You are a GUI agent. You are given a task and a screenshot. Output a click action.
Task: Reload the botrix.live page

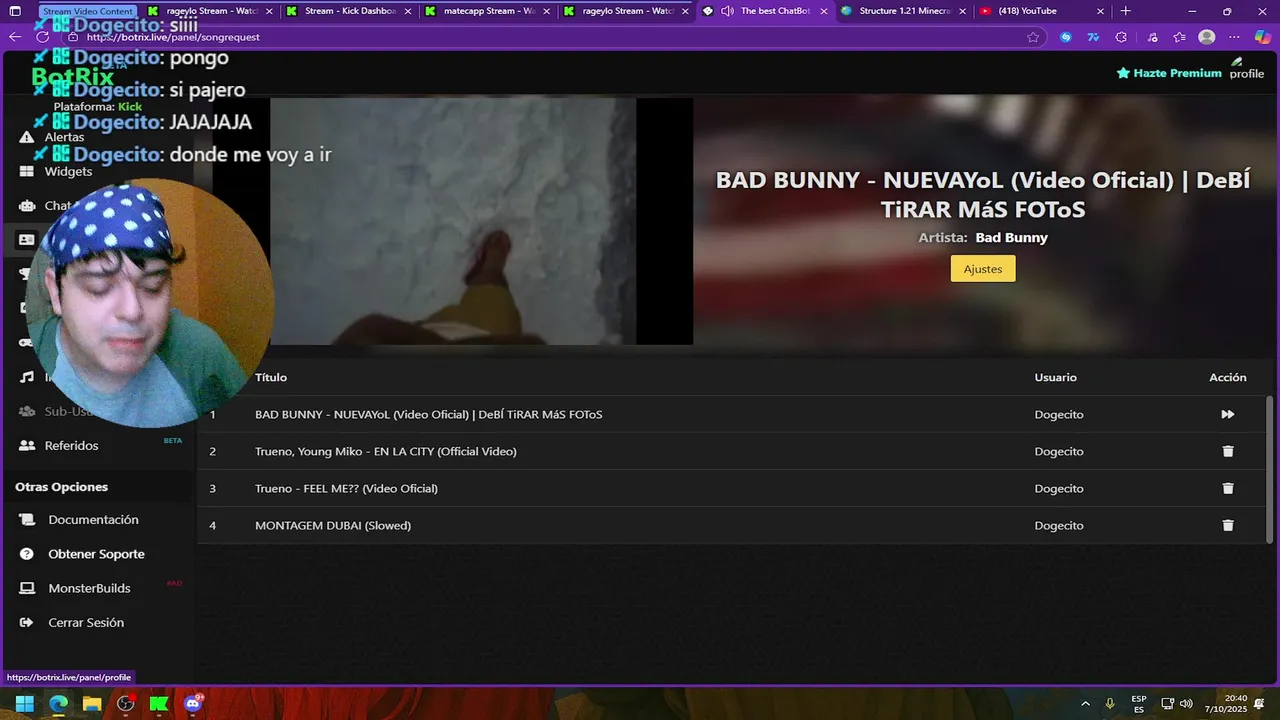pos(42,37)
